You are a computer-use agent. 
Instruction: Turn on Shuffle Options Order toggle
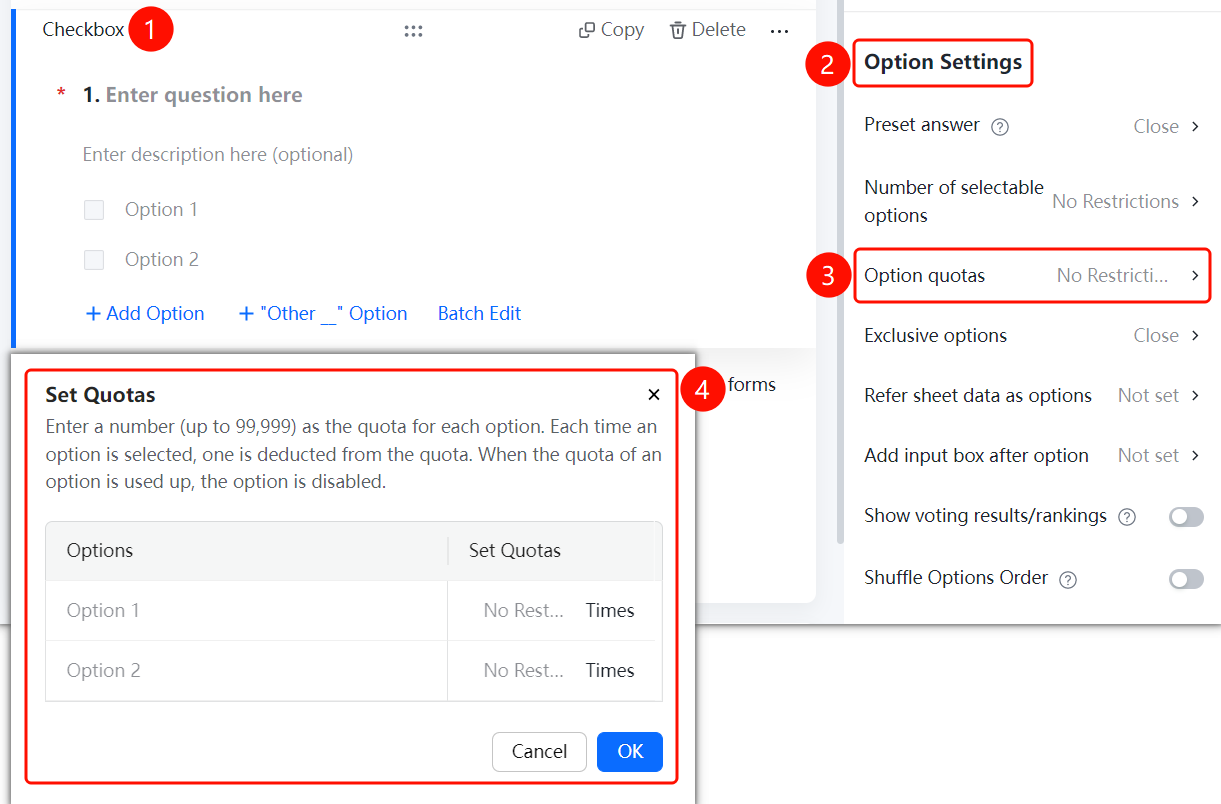tap(1187, 578)
